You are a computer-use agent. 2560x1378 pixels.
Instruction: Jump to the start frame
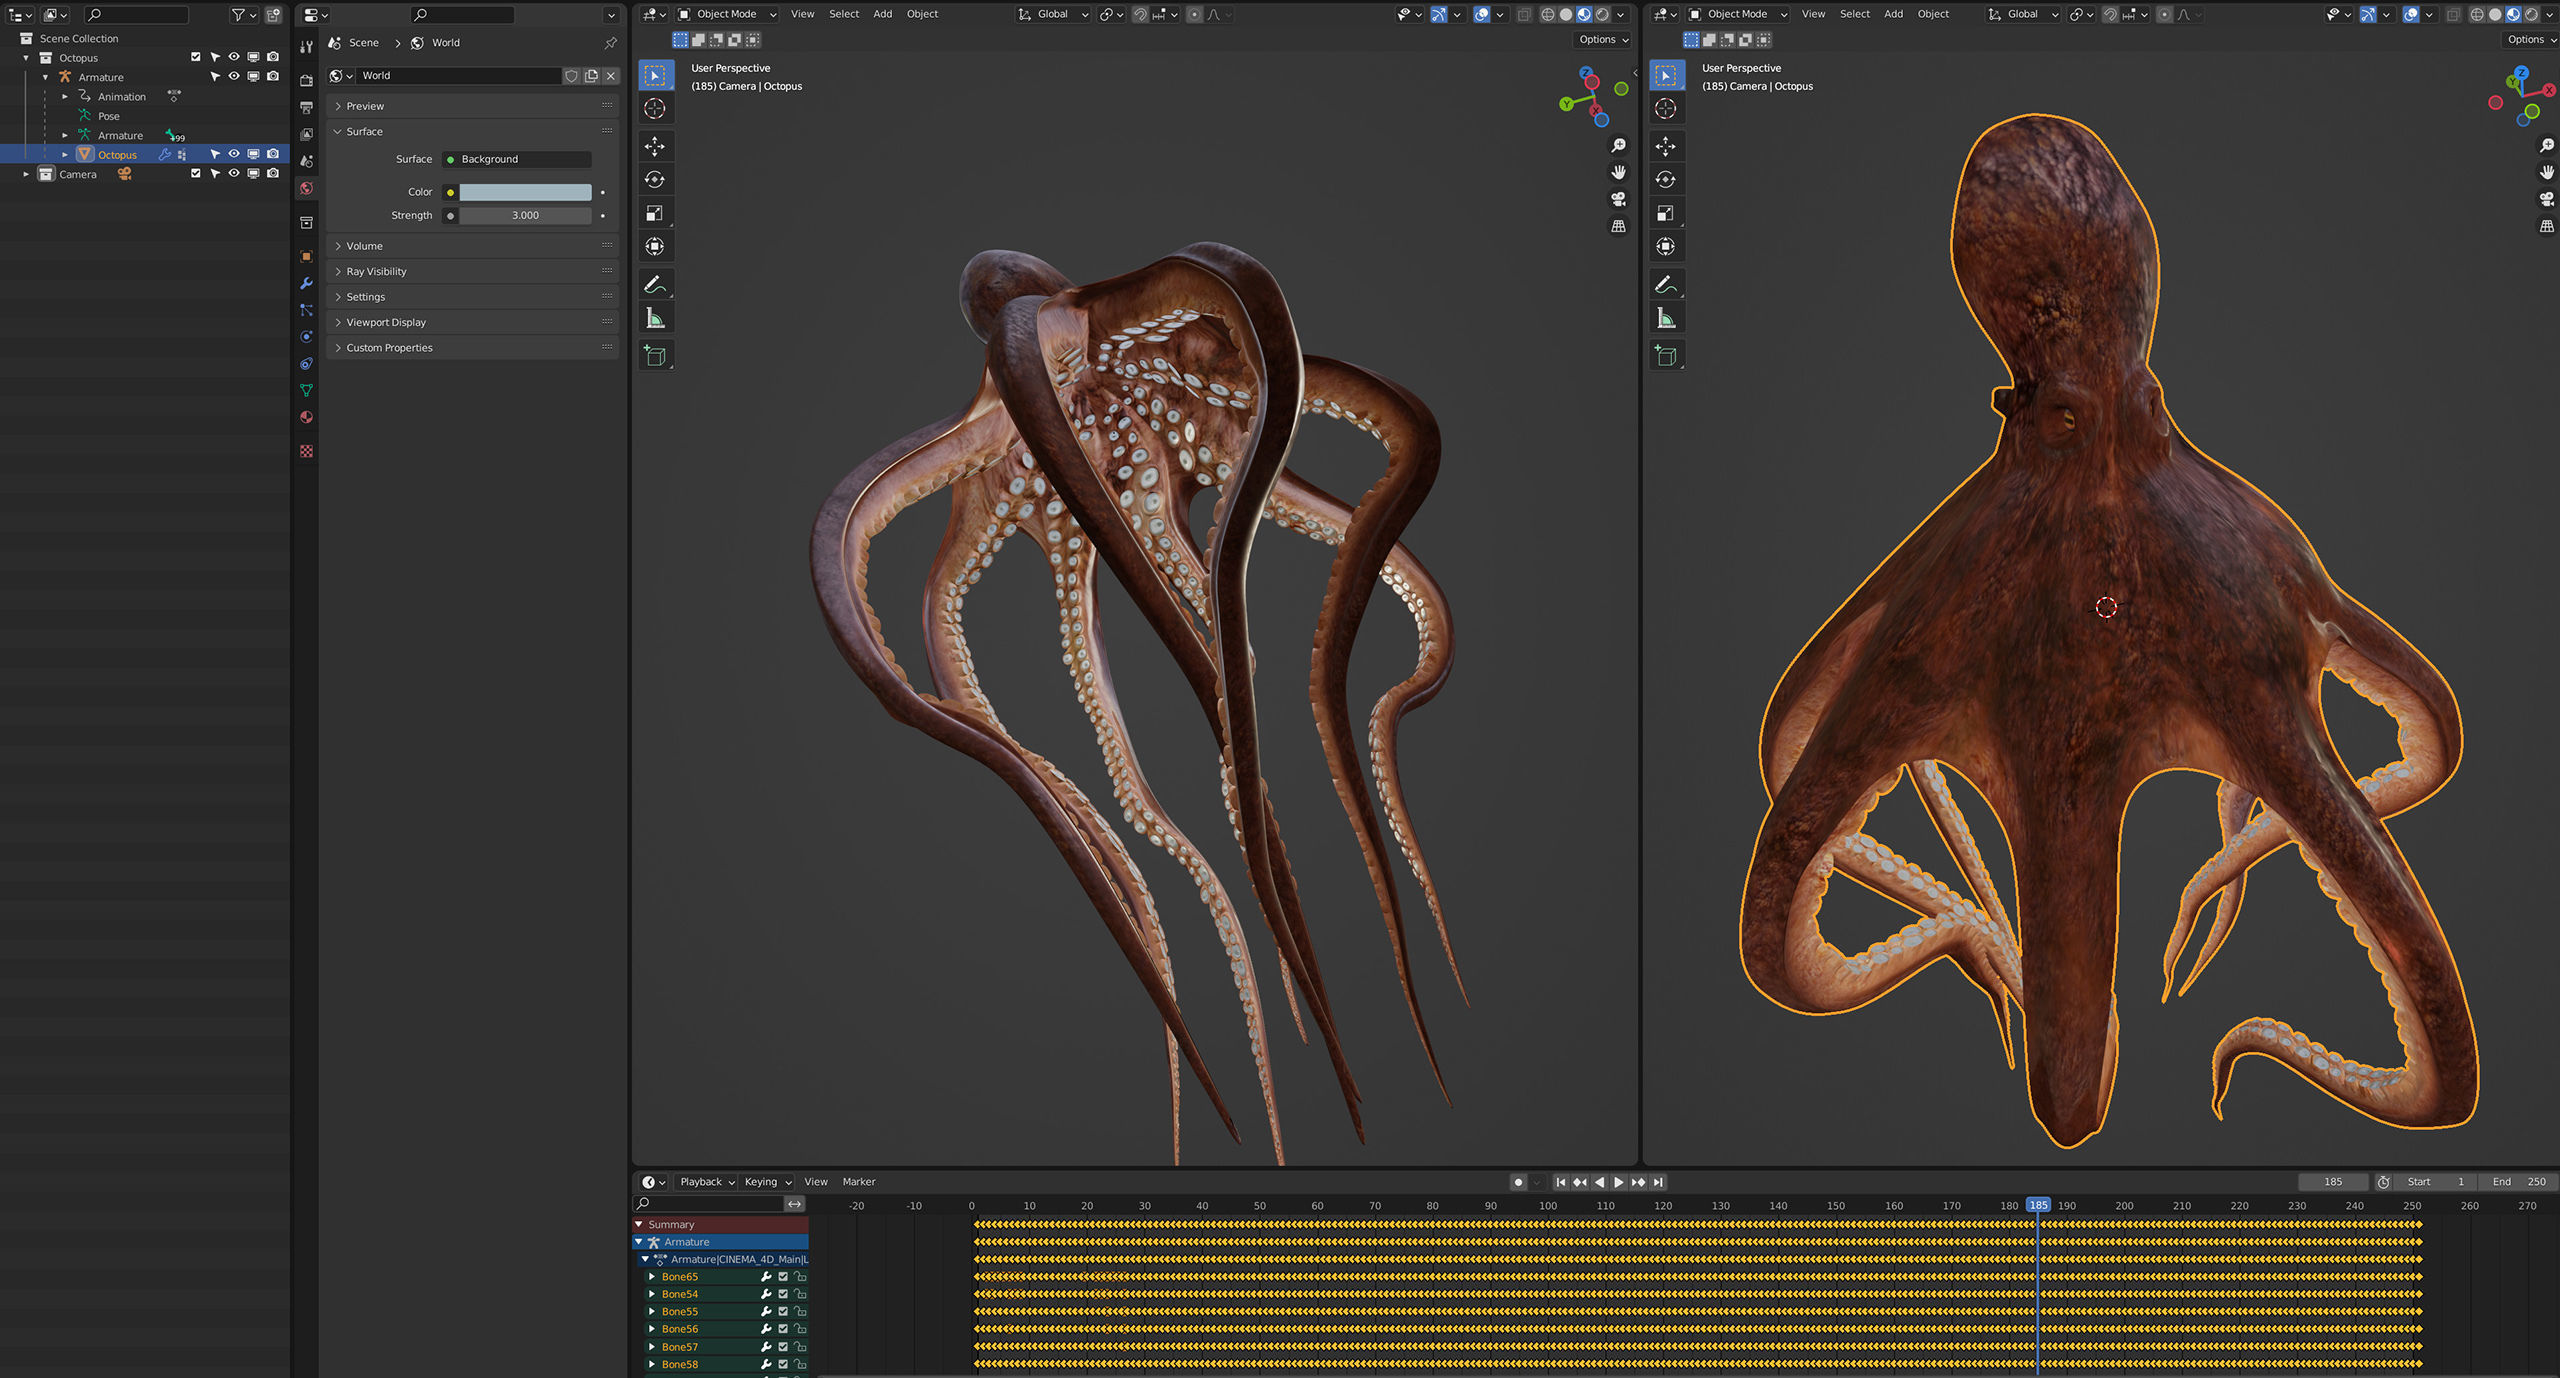pyautogui.click(x=1560, y=1183)
